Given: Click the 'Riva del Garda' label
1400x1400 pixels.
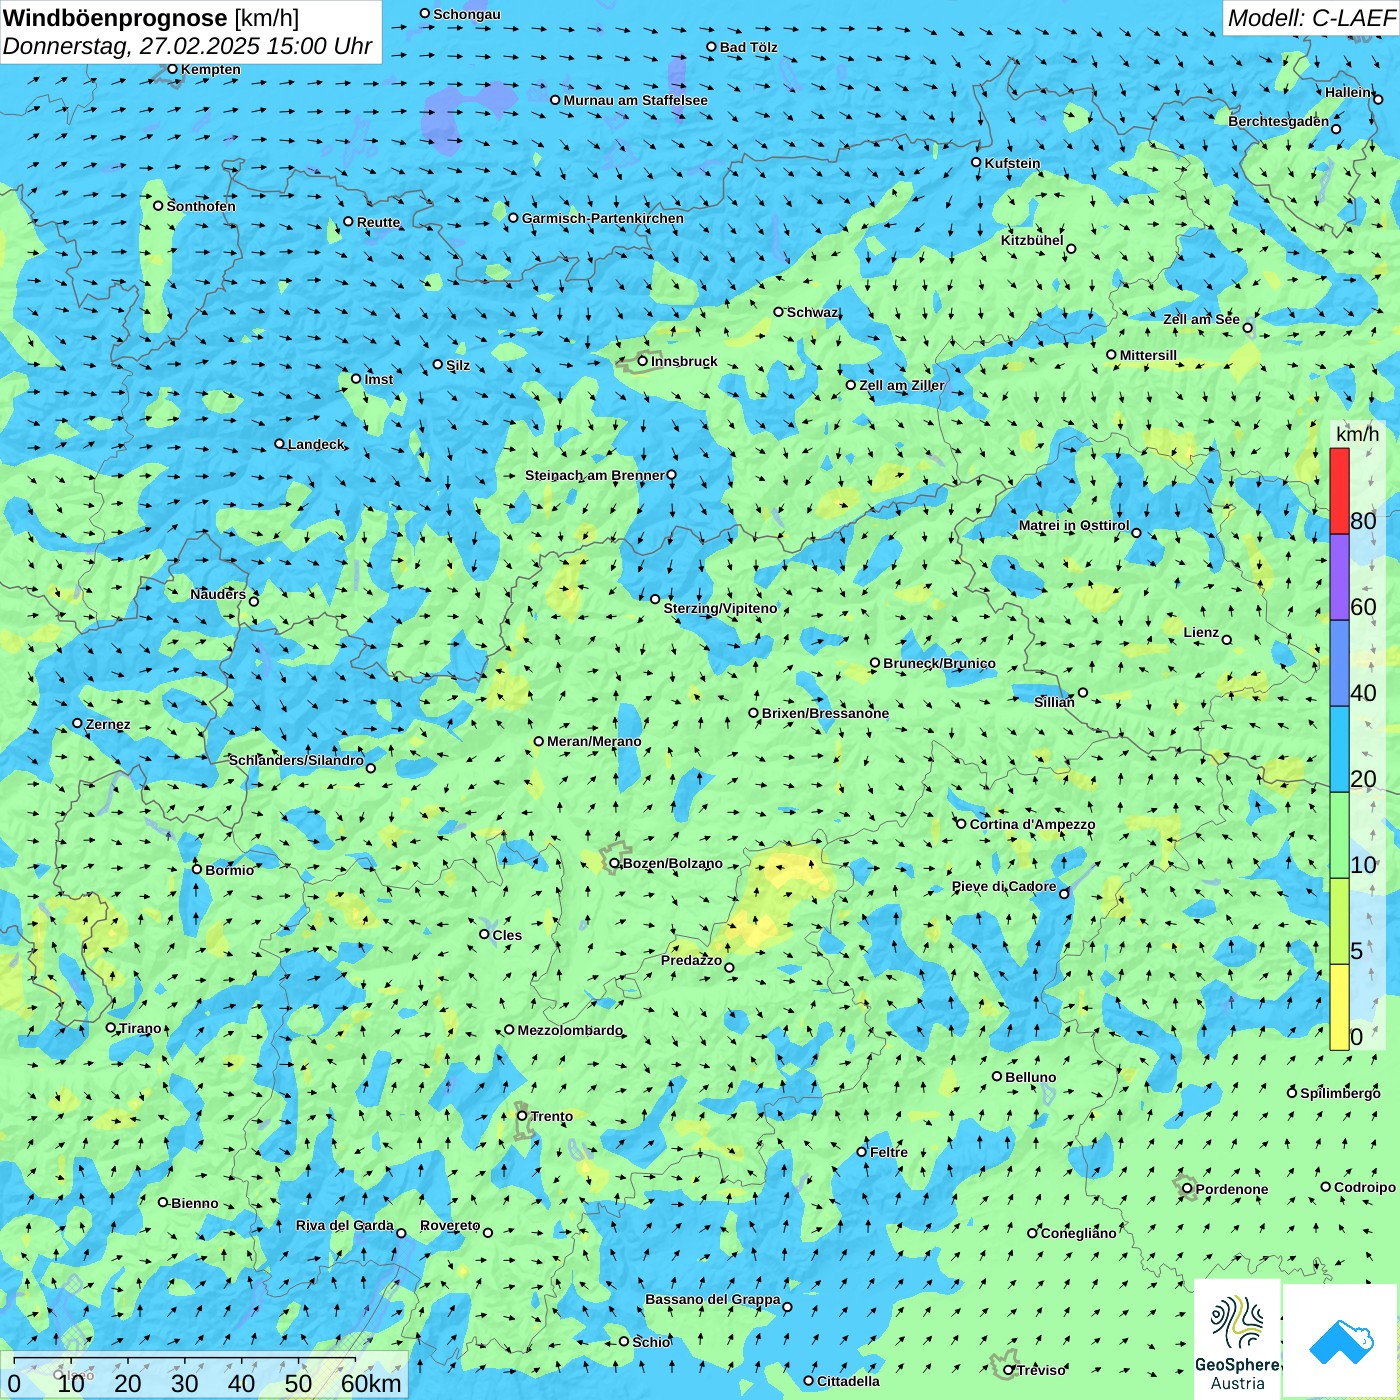Looking at the screenshot, I should tap(345, 1225).
